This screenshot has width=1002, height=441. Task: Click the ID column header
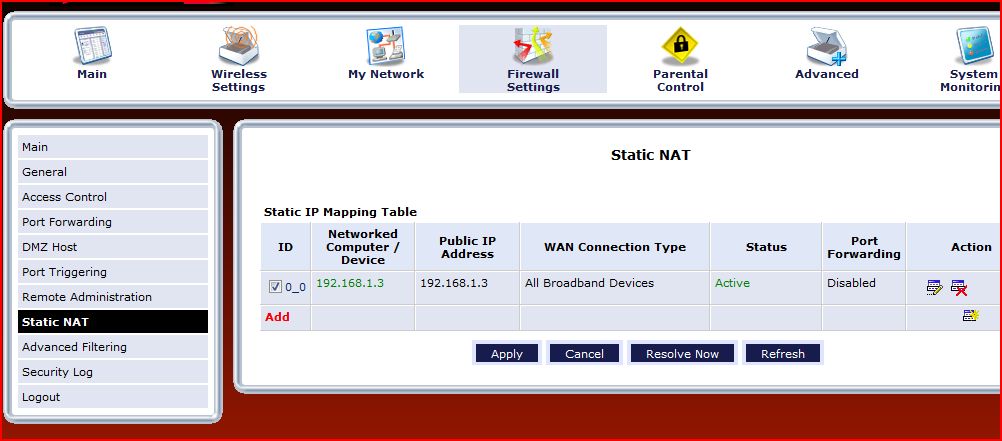pyautogui.click(x=285, y=247)
